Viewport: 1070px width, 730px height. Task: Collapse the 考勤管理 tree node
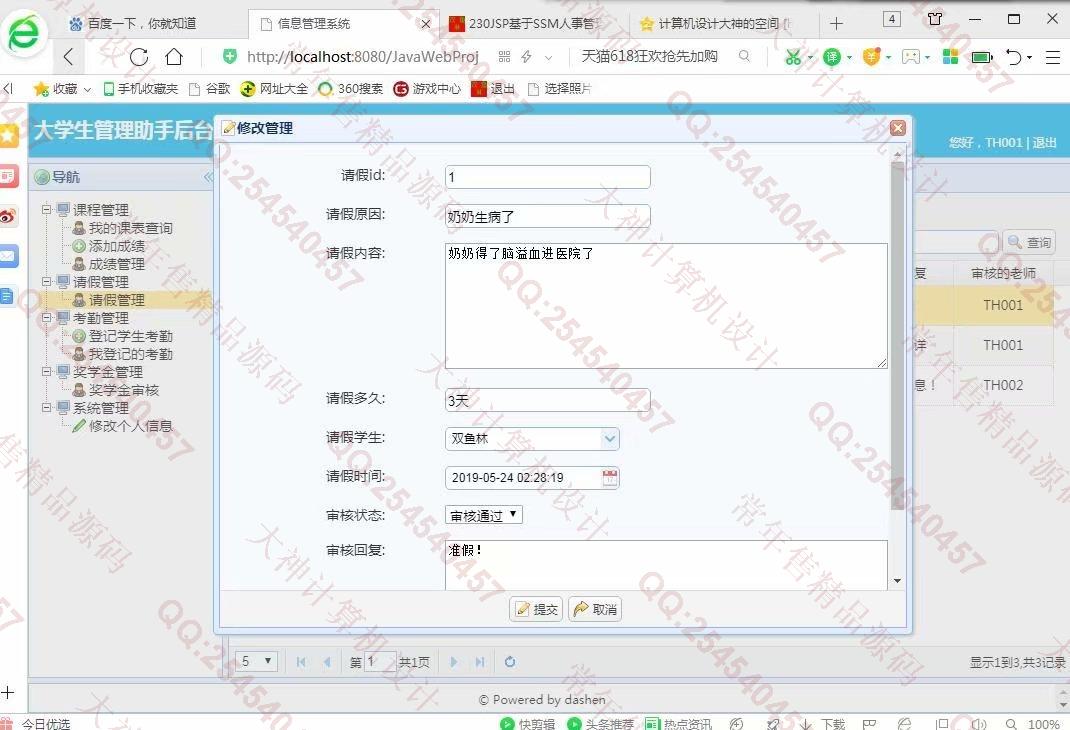46,318
